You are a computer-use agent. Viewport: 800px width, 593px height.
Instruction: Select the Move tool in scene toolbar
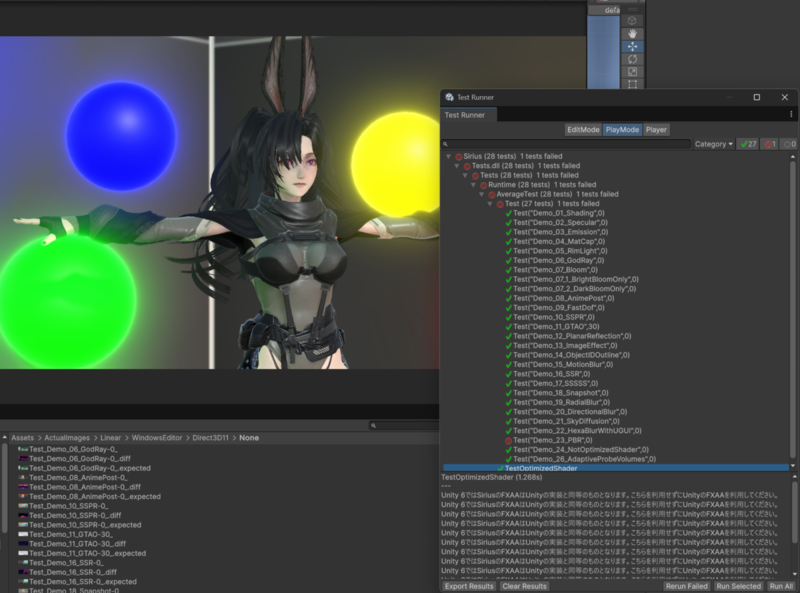[632, 46]
